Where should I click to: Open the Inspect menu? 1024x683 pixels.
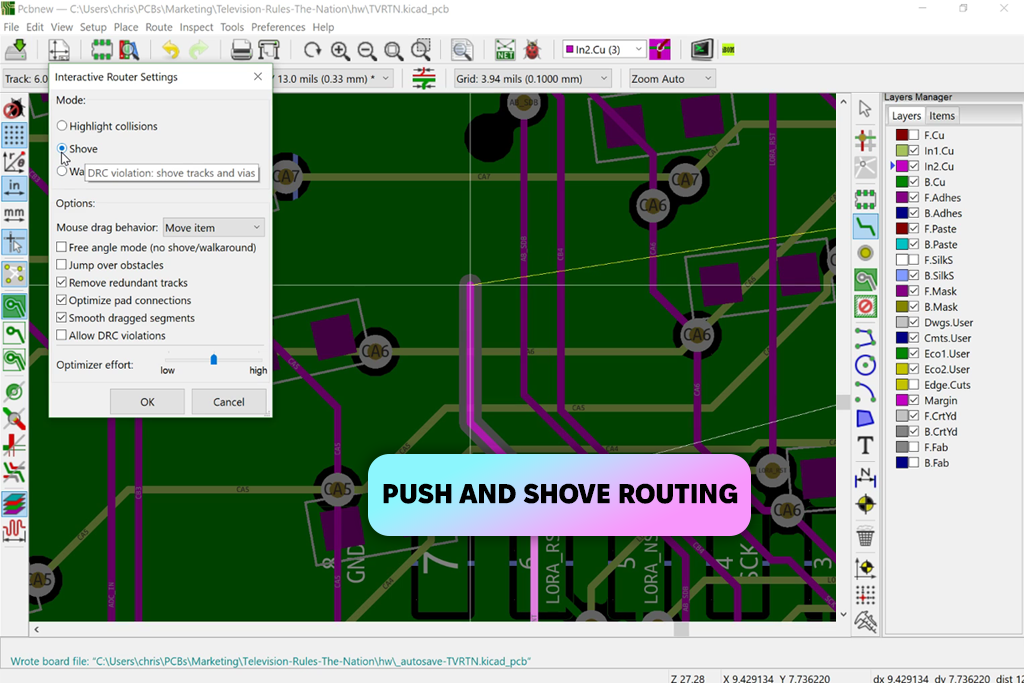(196, 27)
